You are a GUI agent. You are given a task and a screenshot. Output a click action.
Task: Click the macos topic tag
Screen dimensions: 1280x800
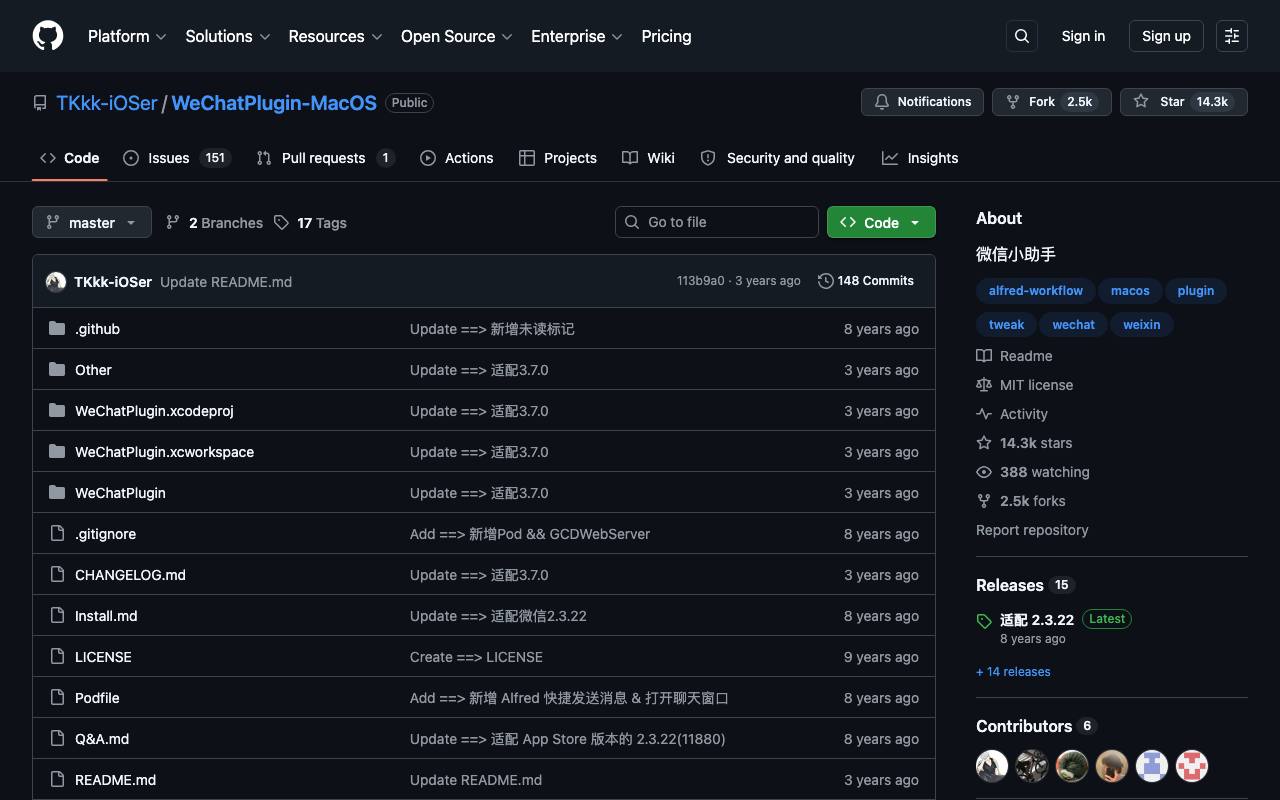click(1130, 291)
